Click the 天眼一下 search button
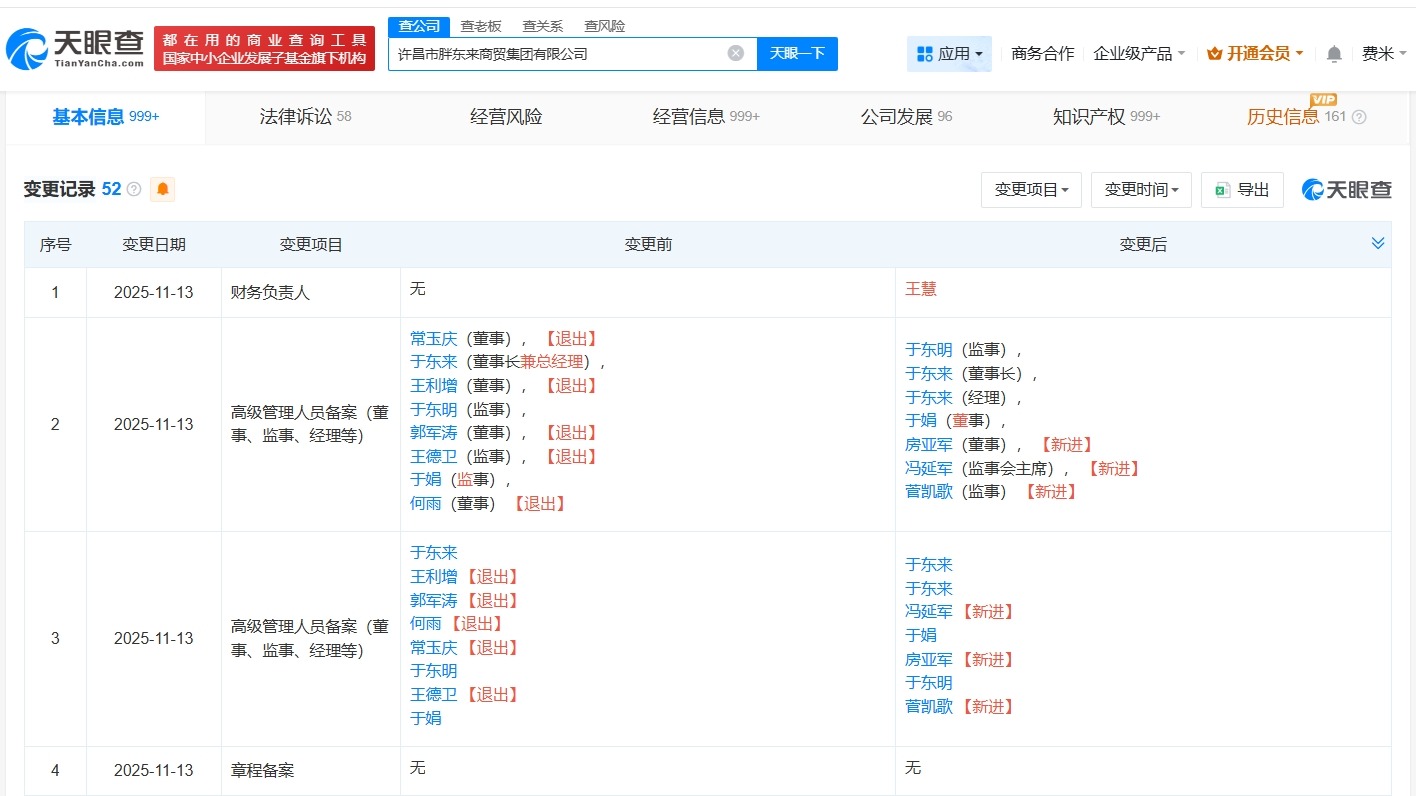The image size is (1416, 796). click(797, 53)
